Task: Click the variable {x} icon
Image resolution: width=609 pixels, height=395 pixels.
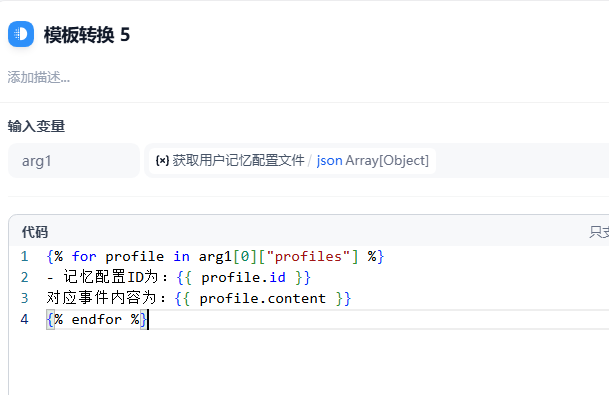Action: (162, 160)
